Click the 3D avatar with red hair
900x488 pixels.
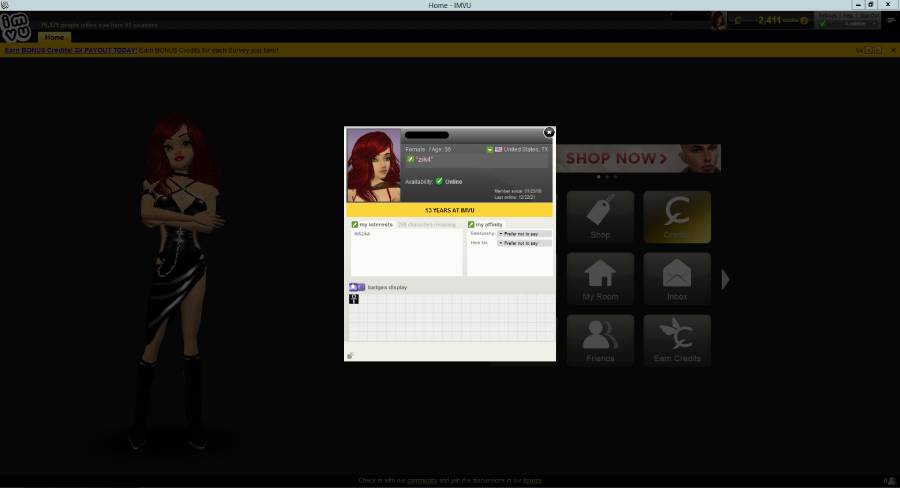coord(178,281)
